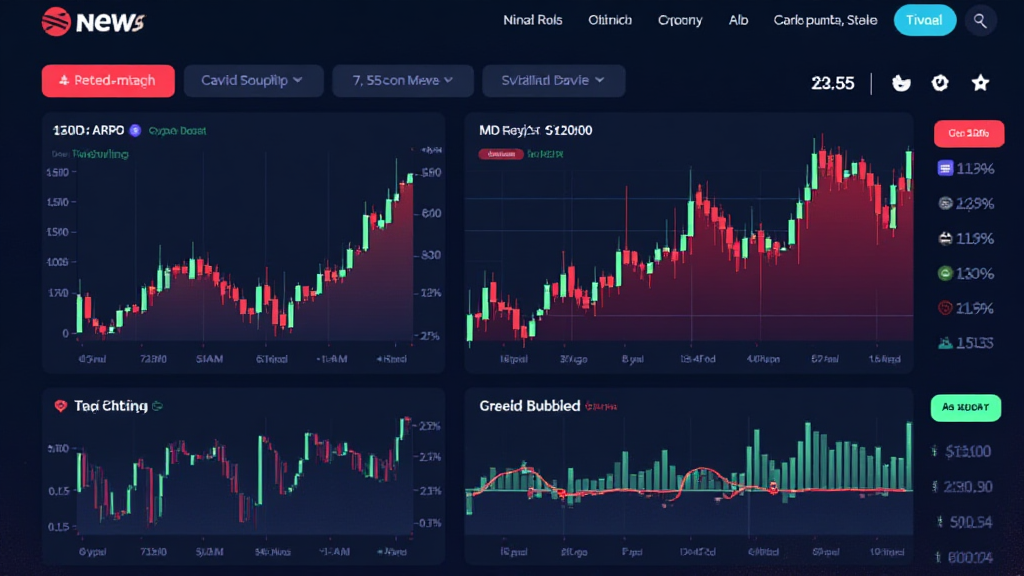Viewport: 1024px width, 576px height.
Task: Click the round badge icon left of star
Action: 940,83
